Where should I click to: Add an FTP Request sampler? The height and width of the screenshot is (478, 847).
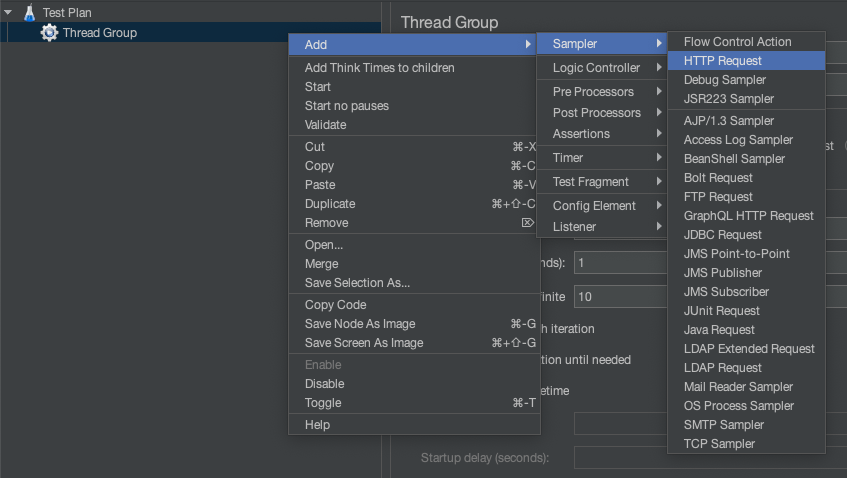coord(747,197)
